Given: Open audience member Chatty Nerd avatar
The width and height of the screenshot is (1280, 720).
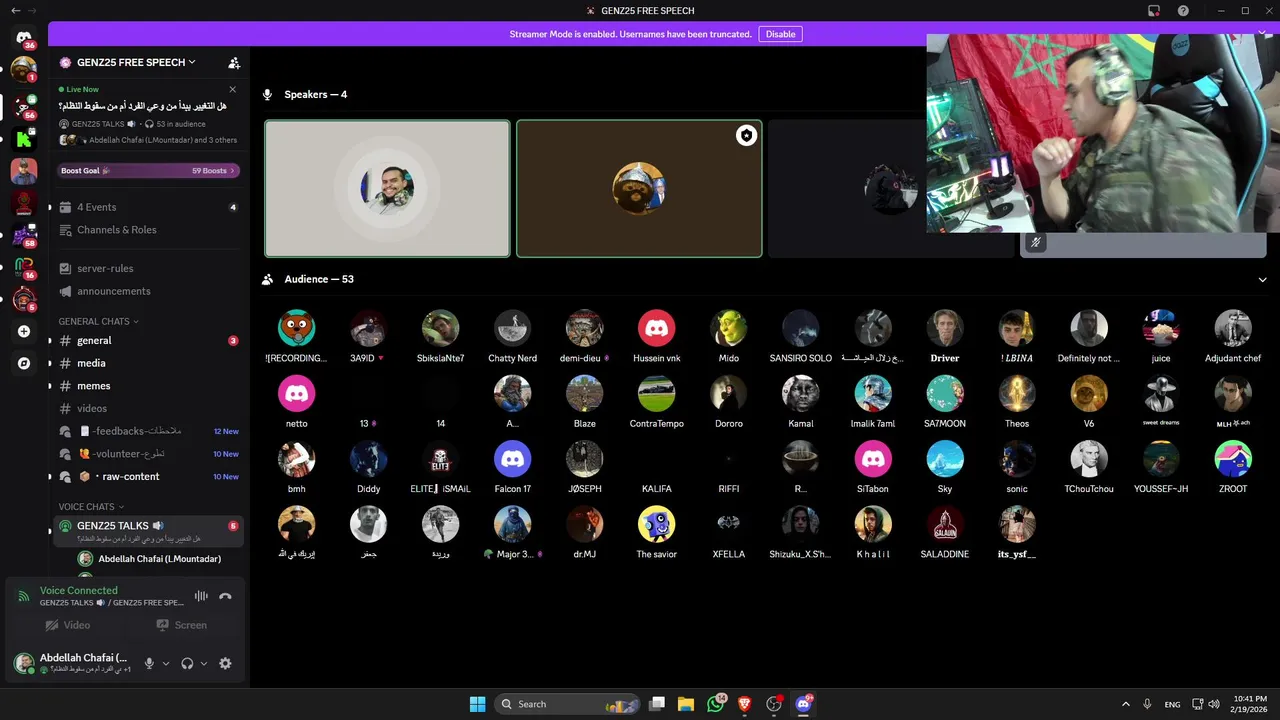Looking at the screenshot, I should [x=513, y=328].
